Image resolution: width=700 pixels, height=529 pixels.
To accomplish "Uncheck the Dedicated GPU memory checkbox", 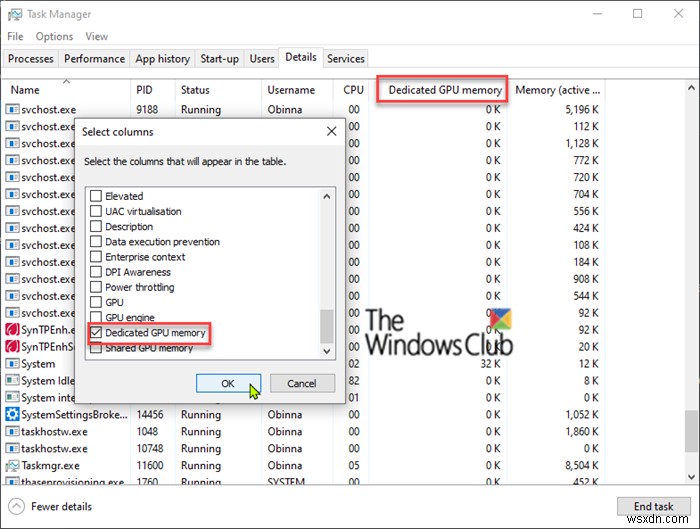I will click(96, 333).
